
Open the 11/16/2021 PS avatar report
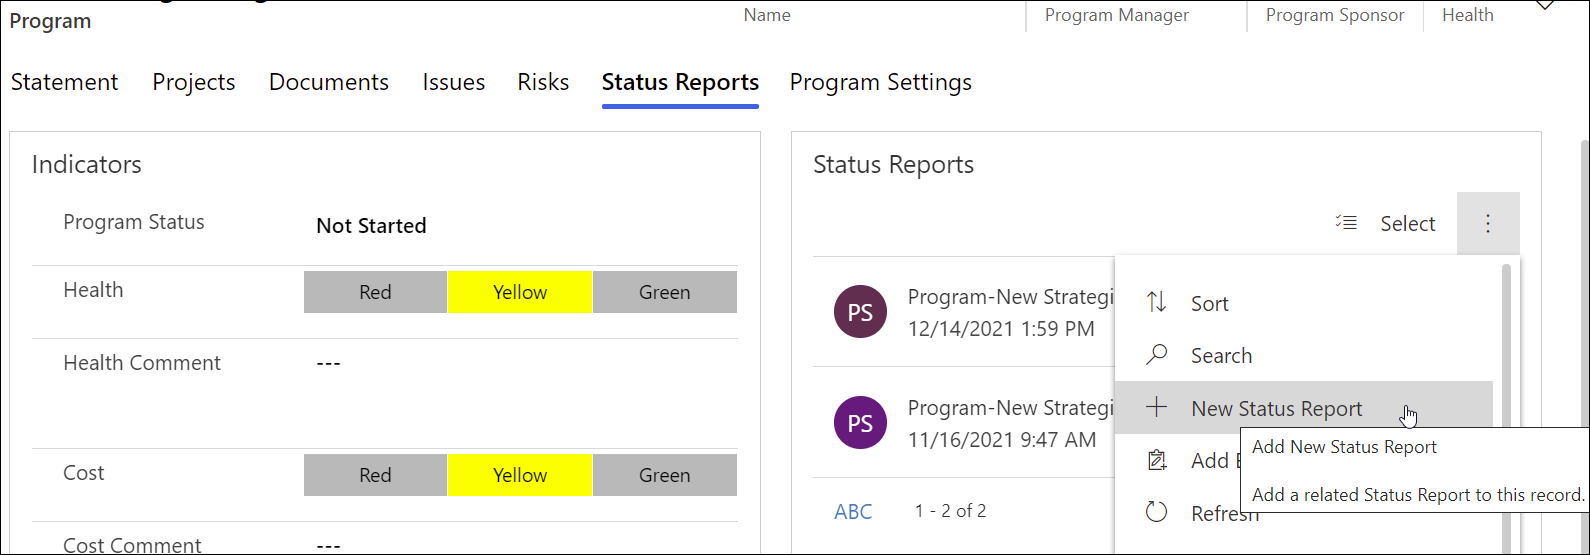pyautogui.click(x=860, y=423)
